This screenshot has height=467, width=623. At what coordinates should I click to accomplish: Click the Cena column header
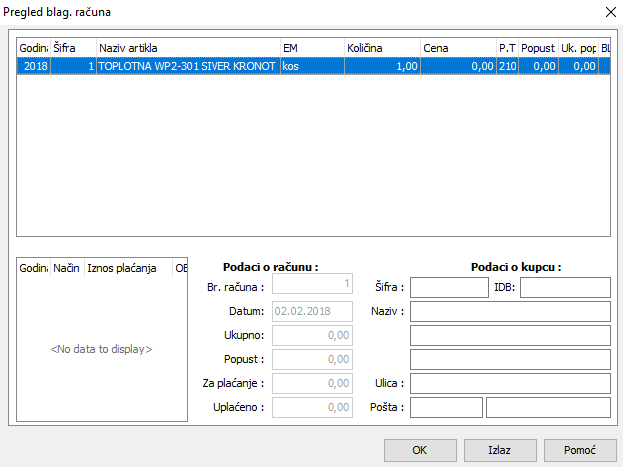[457, 48]
